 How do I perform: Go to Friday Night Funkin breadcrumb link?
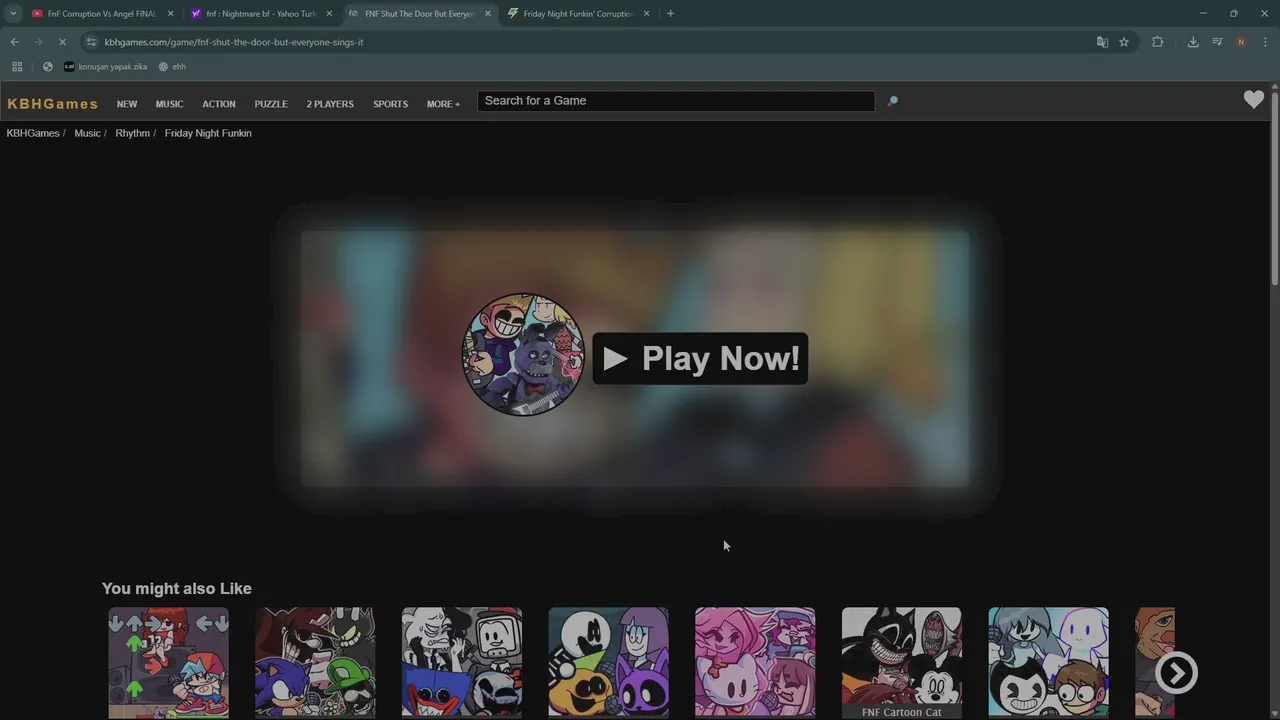coord(208,133)
